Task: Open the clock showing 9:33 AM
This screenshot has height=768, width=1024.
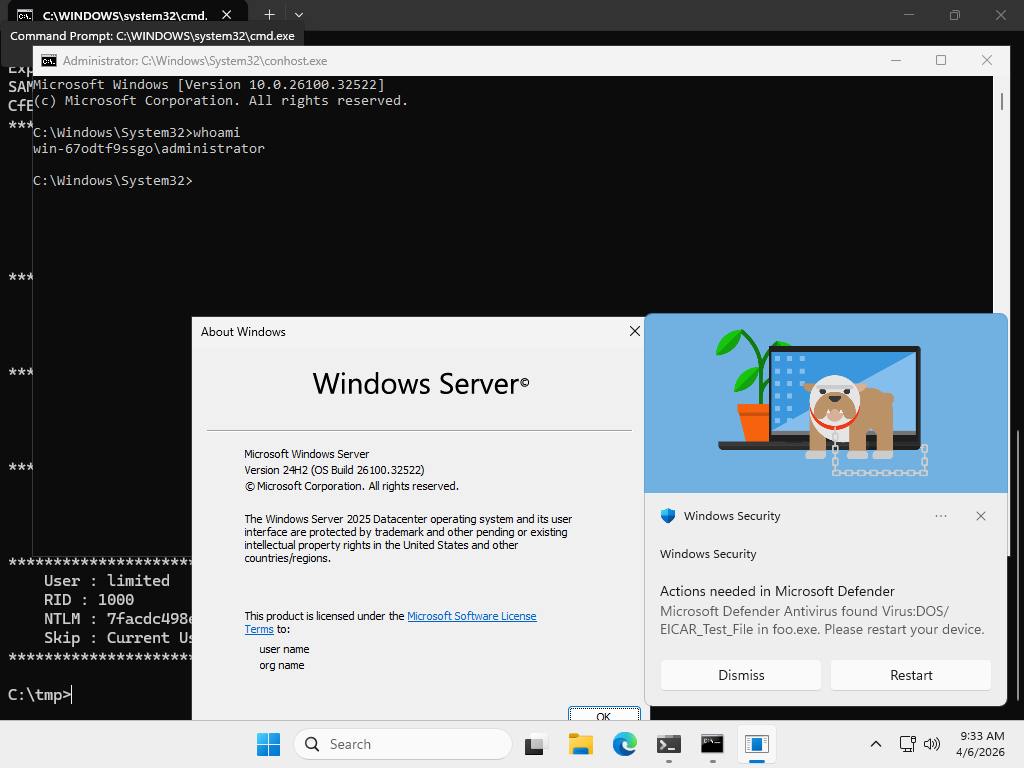Action: click(x=981, y=744)
